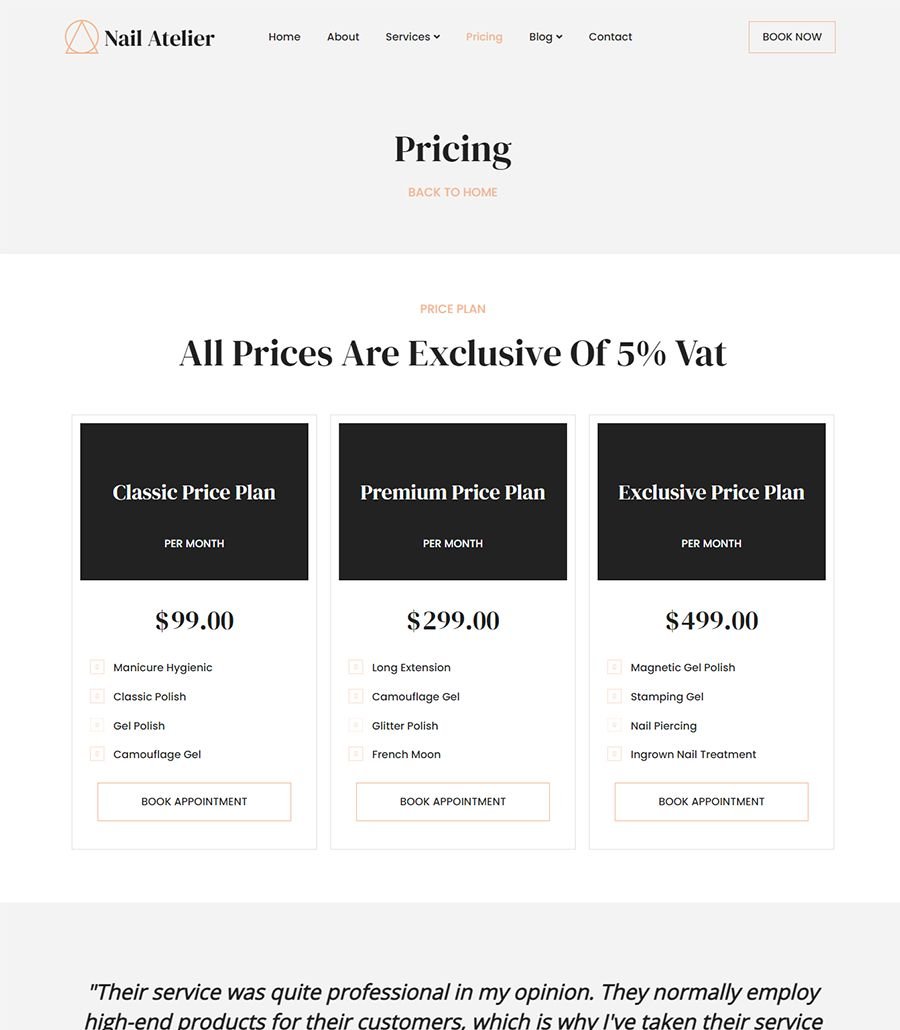Select the icon beside Magnetic Gel Polish

[614, 667]
